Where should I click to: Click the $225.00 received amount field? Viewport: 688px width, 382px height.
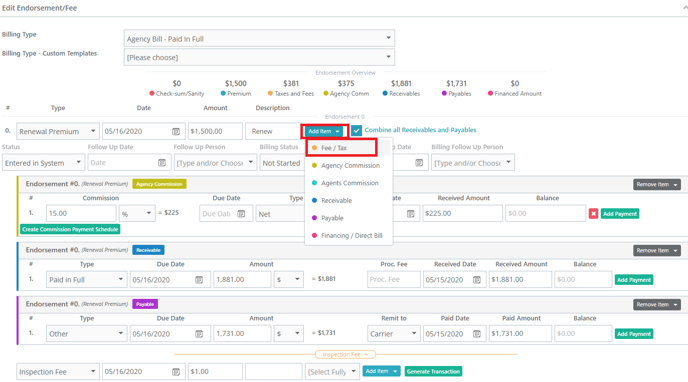[462, 214]
